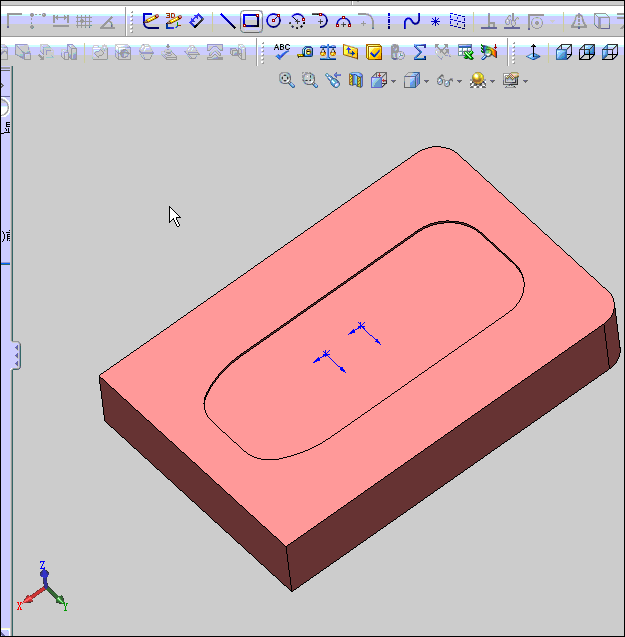Viewport: 625px width, 637px height.
Task: Collapse the left panel via the splitter handle
Action: coord(16,355)
